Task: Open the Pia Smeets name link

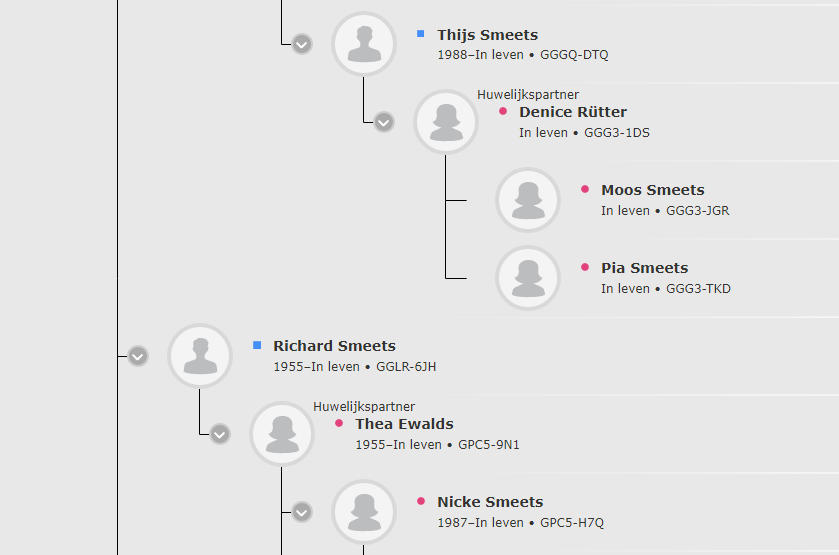Action: pos(644,268)
